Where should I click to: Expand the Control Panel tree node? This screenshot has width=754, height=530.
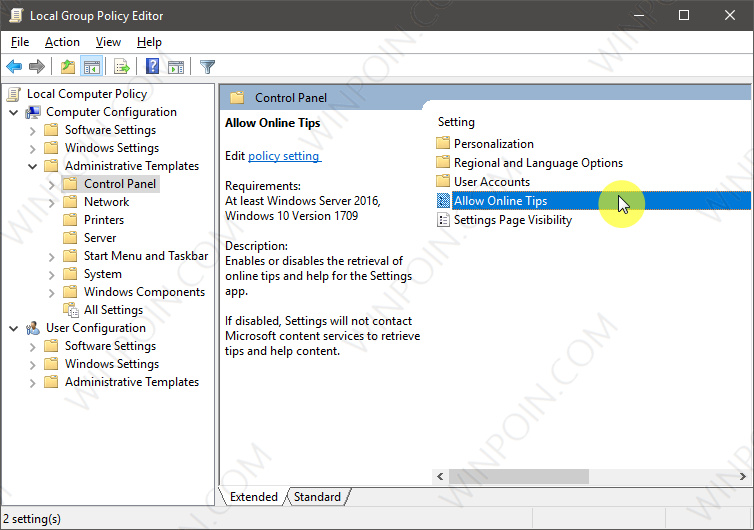pos(51,185)
